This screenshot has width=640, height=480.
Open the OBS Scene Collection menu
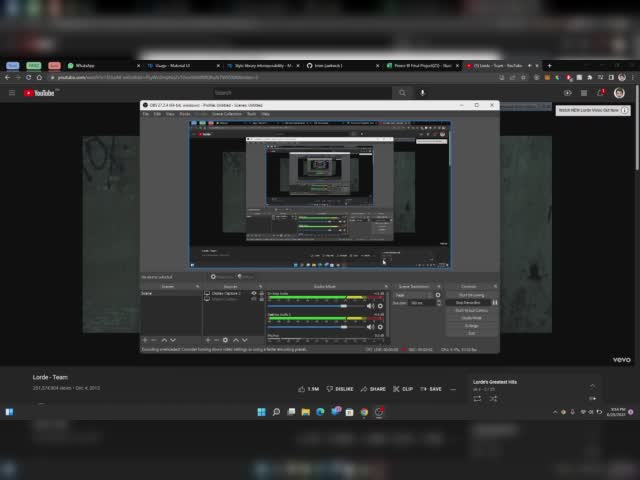(x=227, y=114)
